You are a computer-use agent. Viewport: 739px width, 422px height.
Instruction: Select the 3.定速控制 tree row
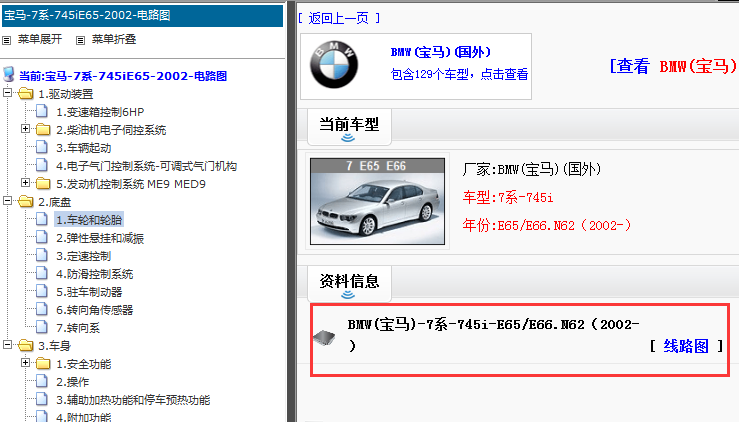[x=83, y=256]
